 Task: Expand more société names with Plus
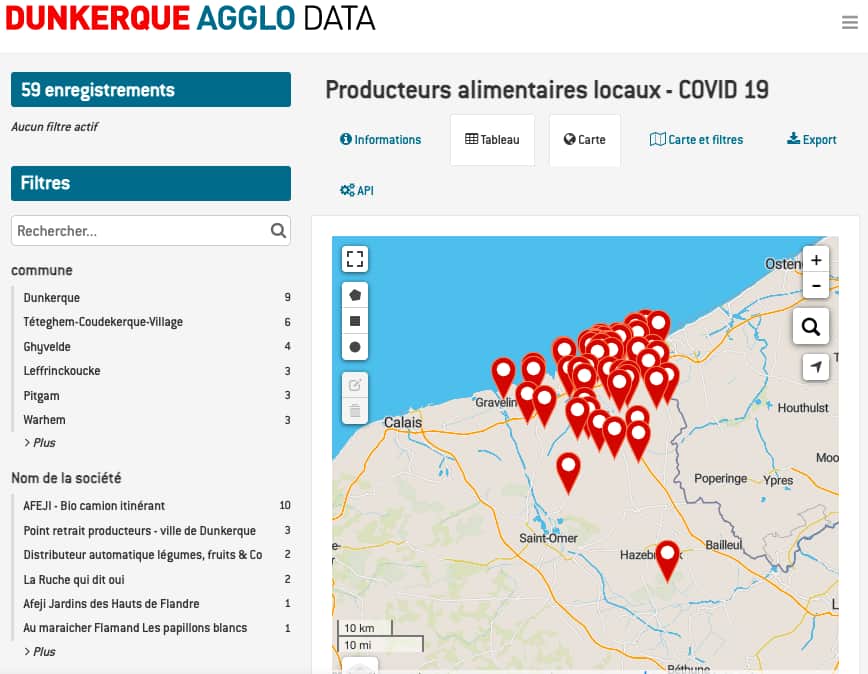pyautogui.click(x=42, y=652)
